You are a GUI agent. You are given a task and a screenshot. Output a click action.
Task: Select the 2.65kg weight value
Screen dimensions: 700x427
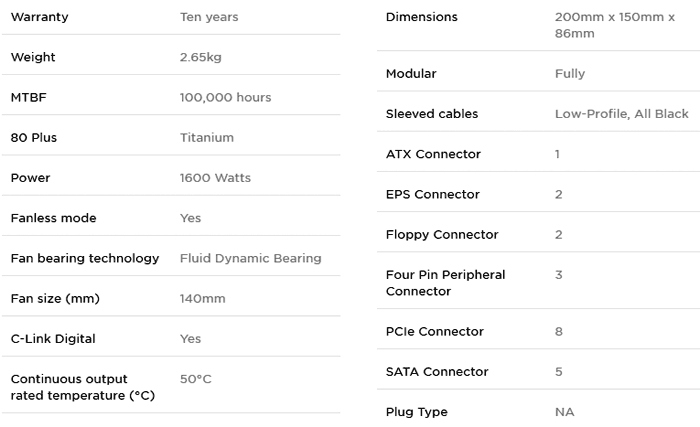(x=200, y=57)
